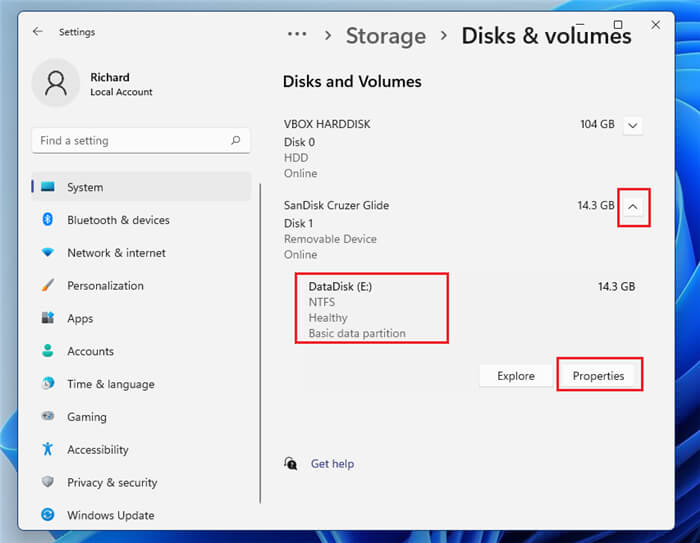Collapse the SanDisk Cruzer Glide entry
The width and height of the screenshot is (700, 543).
coord(633,207)
